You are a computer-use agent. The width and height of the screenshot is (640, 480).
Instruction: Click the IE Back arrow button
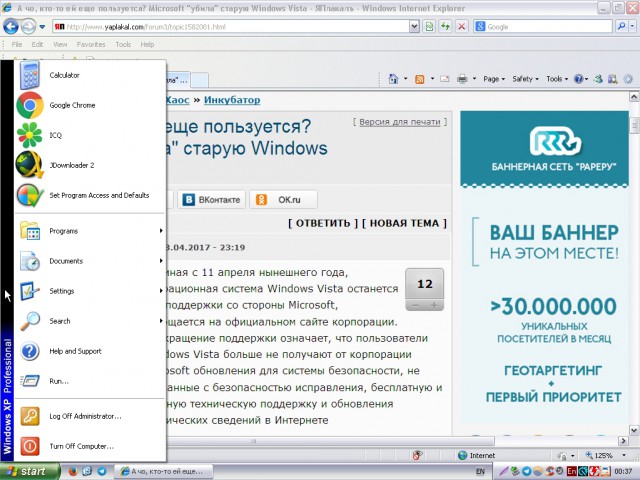coord(11,27)
